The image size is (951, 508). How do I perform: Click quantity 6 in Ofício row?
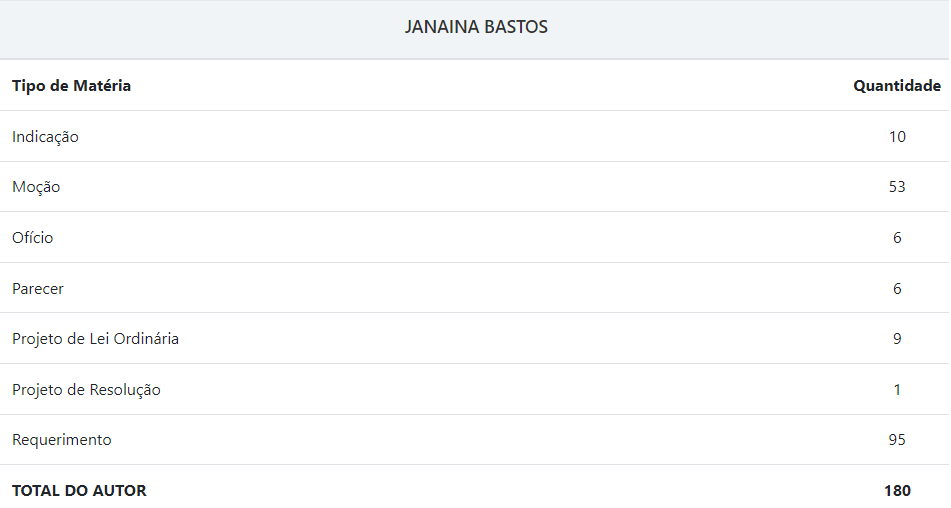tap(896, 238)
